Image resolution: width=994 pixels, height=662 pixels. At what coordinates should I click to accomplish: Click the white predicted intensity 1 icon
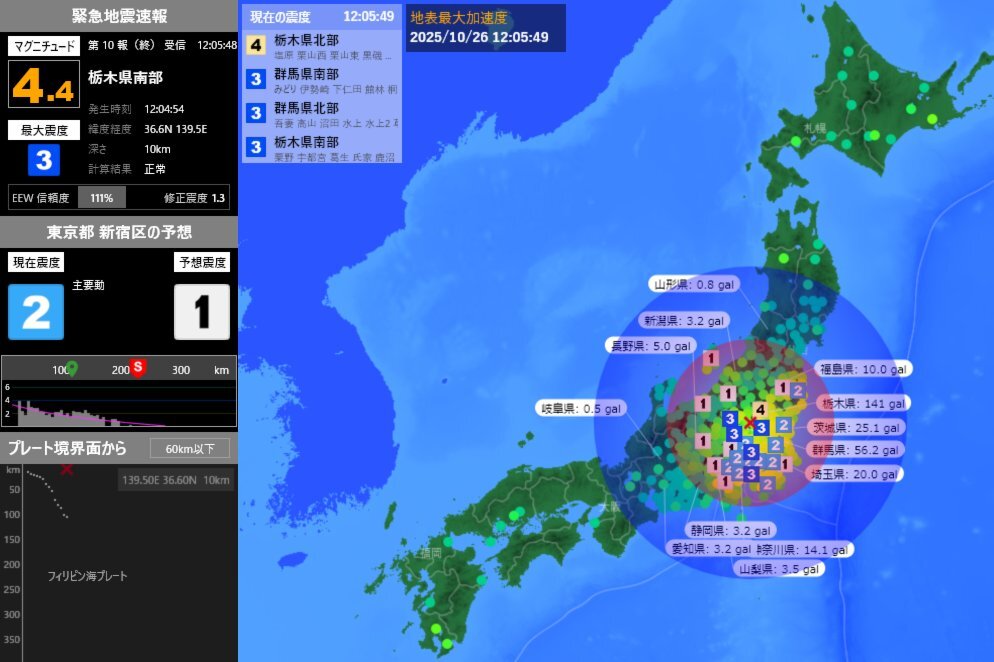point(201,312)
